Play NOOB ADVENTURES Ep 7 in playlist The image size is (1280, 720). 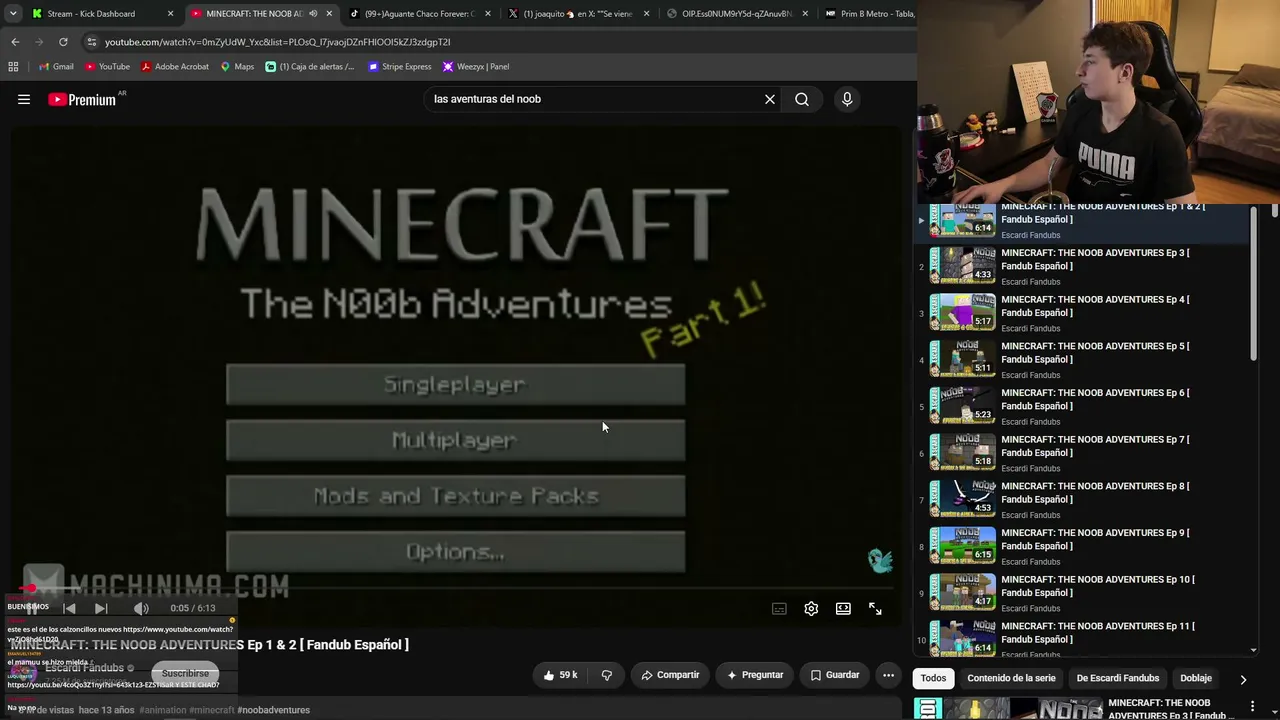pyautogui.click(x=1082, y=453)
